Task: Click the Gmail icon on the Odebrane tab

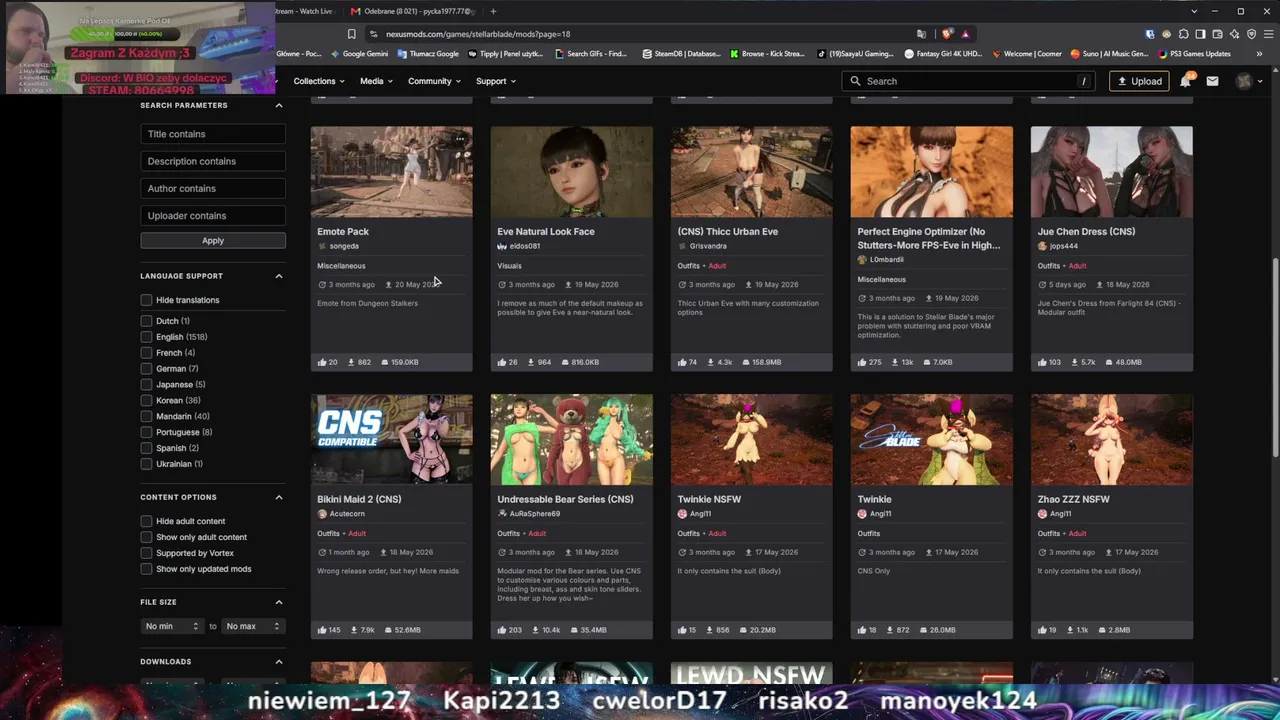Action: [356, 11]
